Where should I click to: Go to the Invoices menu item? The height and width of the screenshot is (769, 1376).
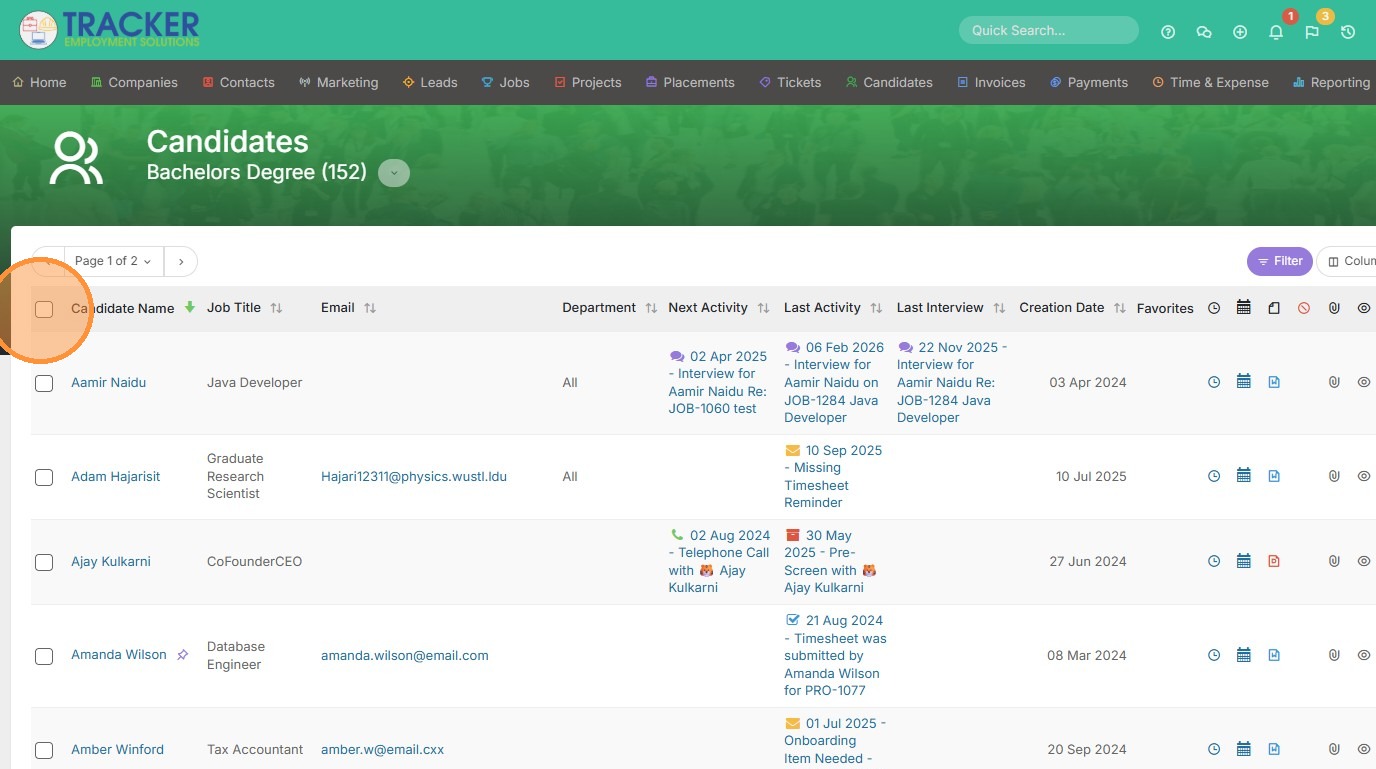point(991,82)
